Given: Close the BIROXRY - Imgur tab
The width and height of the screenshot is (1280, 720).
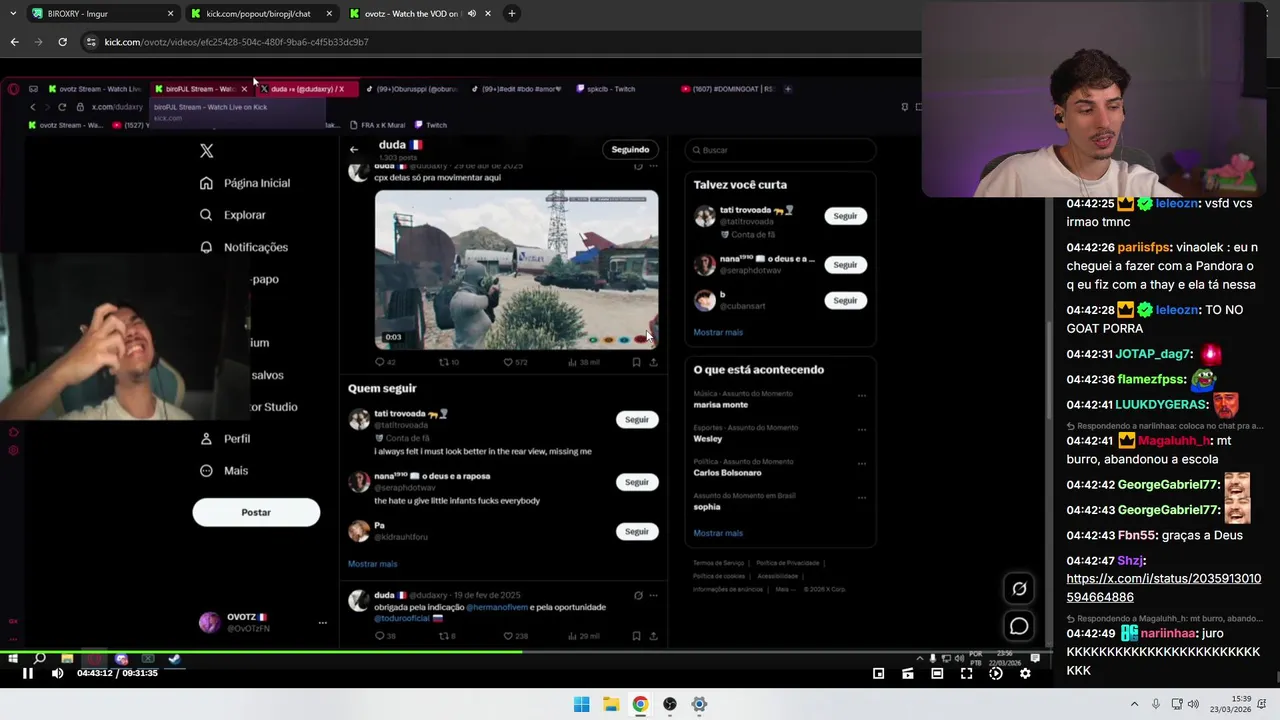Looking at the screenshot, I should click(170, 14).
